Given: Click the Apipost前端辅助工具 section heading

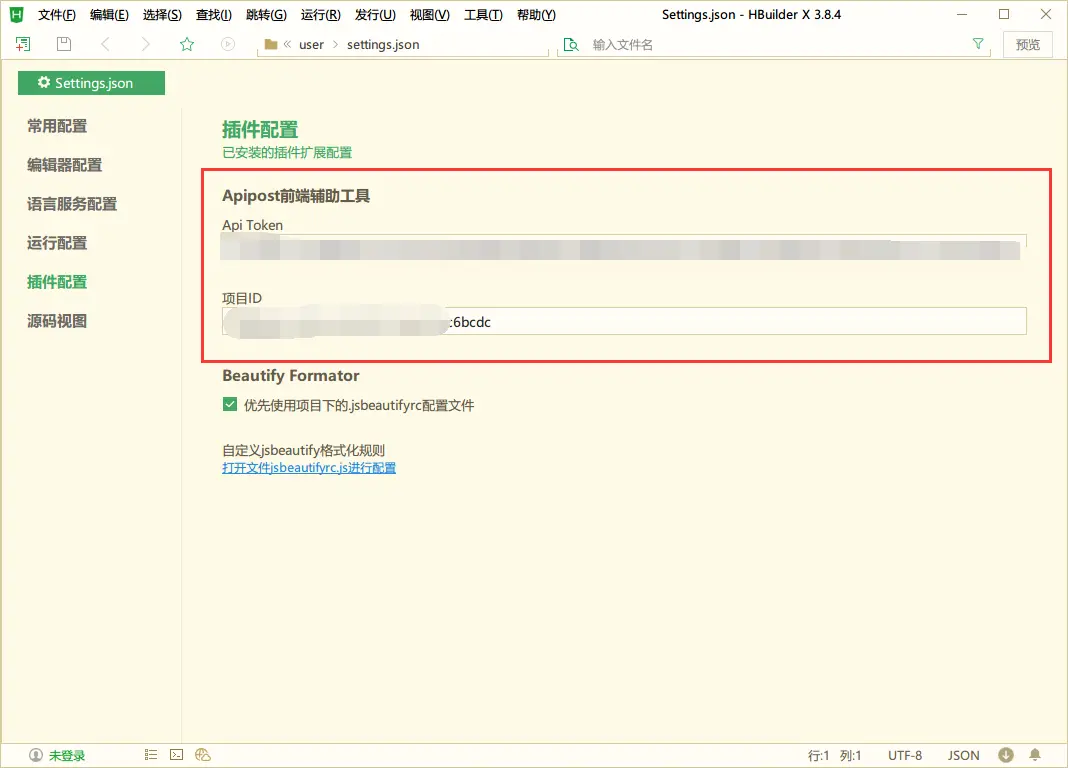Looking at the screenshot, I should pos(296,196).
